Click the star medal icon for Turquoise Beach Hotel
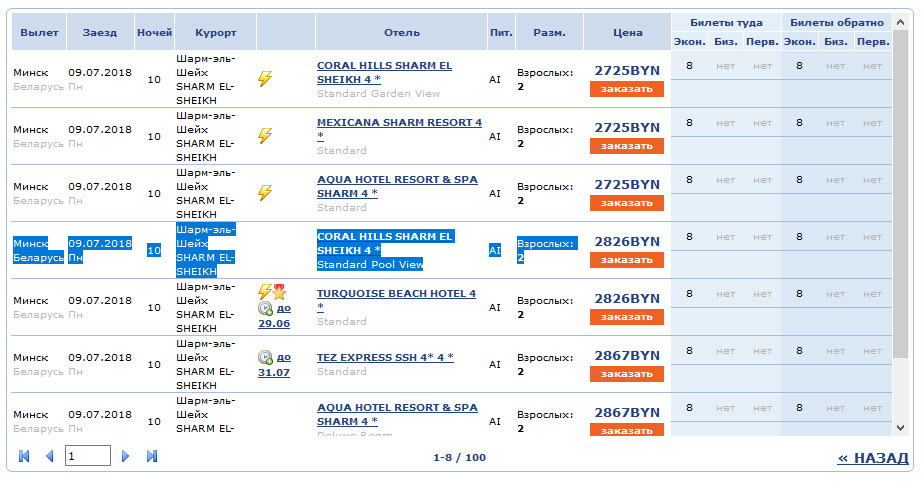 click(279, 293)
